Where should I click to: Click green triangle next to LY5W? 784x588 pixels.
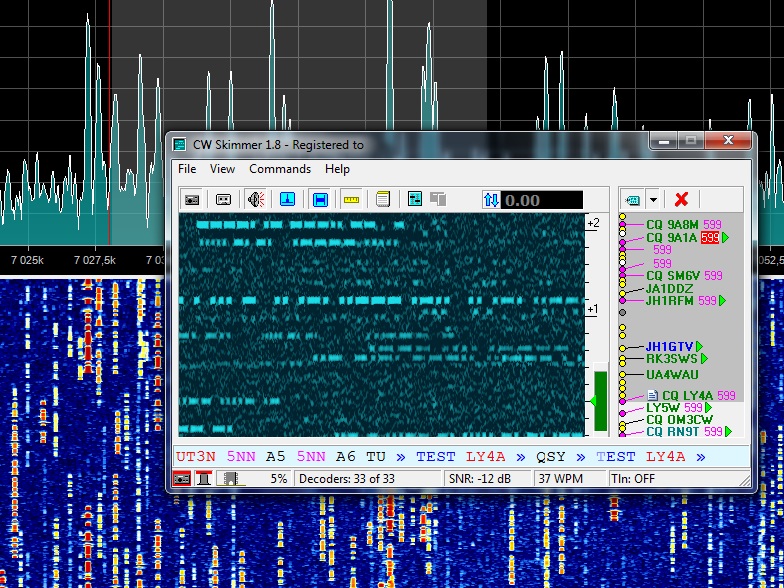[x=708, y=408]
